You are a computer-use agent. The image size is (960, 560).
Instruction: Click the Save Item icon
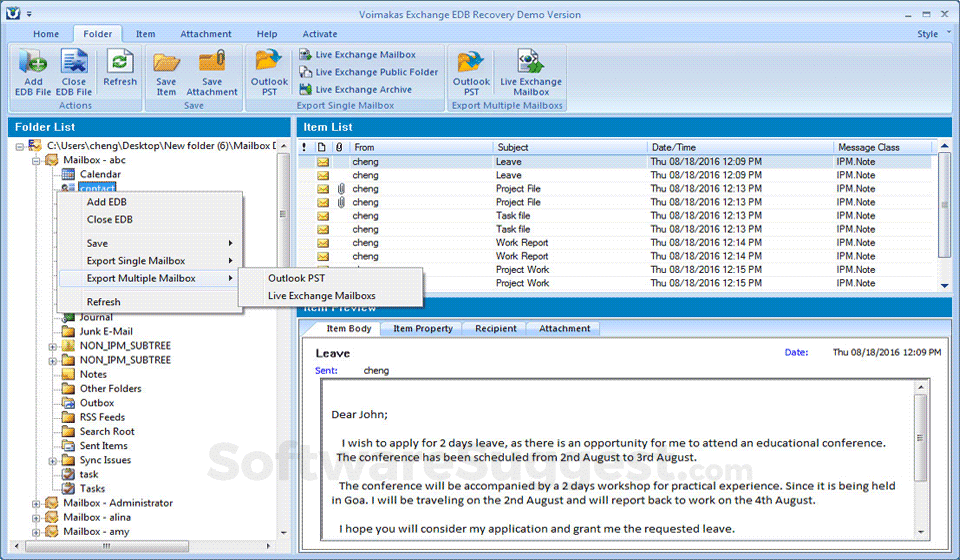pyautogui.click(x=166, y=73)
